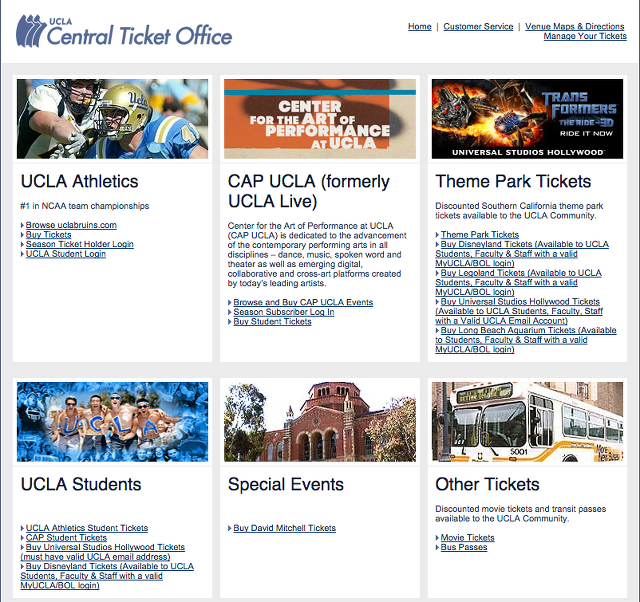
Task: Open Buy Universal Studios Hollywood Tickets under Theme Park
Action: click(x=519, y=311)
